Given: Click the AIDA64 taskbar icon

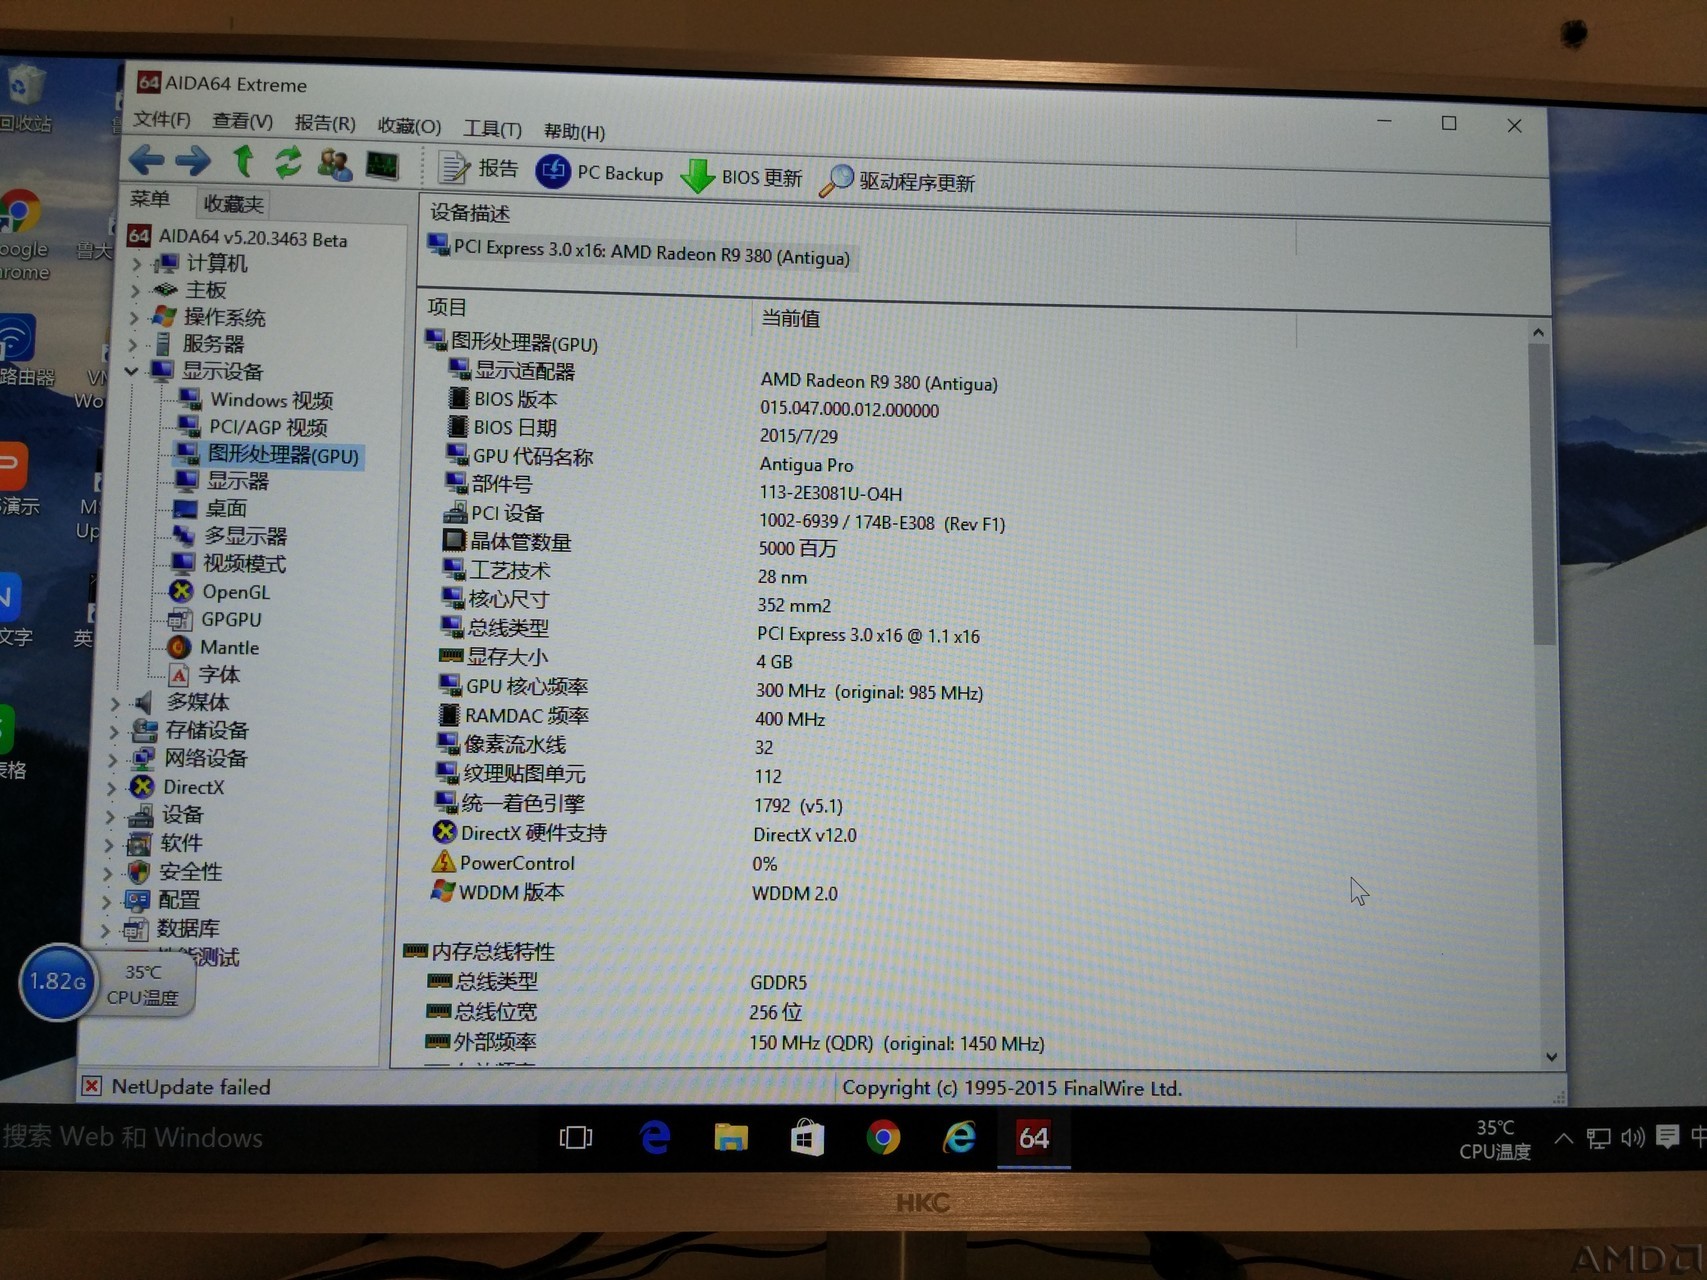Looking at the screenshot, I should click(x=1034, y=1138).
